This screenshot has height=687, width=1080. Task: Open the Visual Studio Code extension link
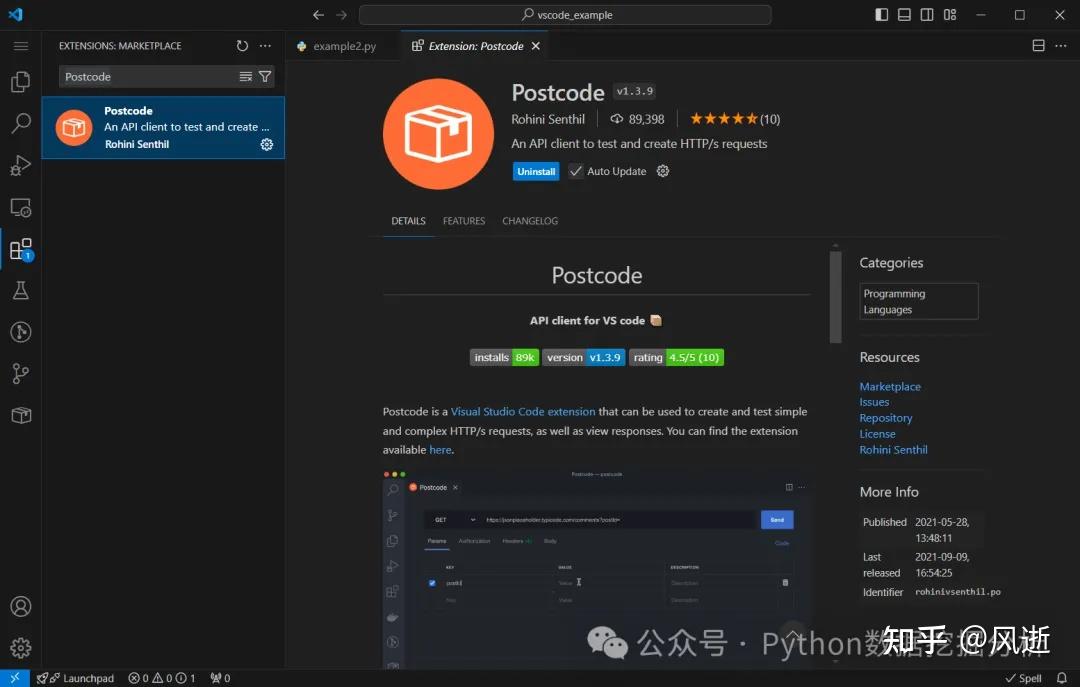click(x=523, y=411)
